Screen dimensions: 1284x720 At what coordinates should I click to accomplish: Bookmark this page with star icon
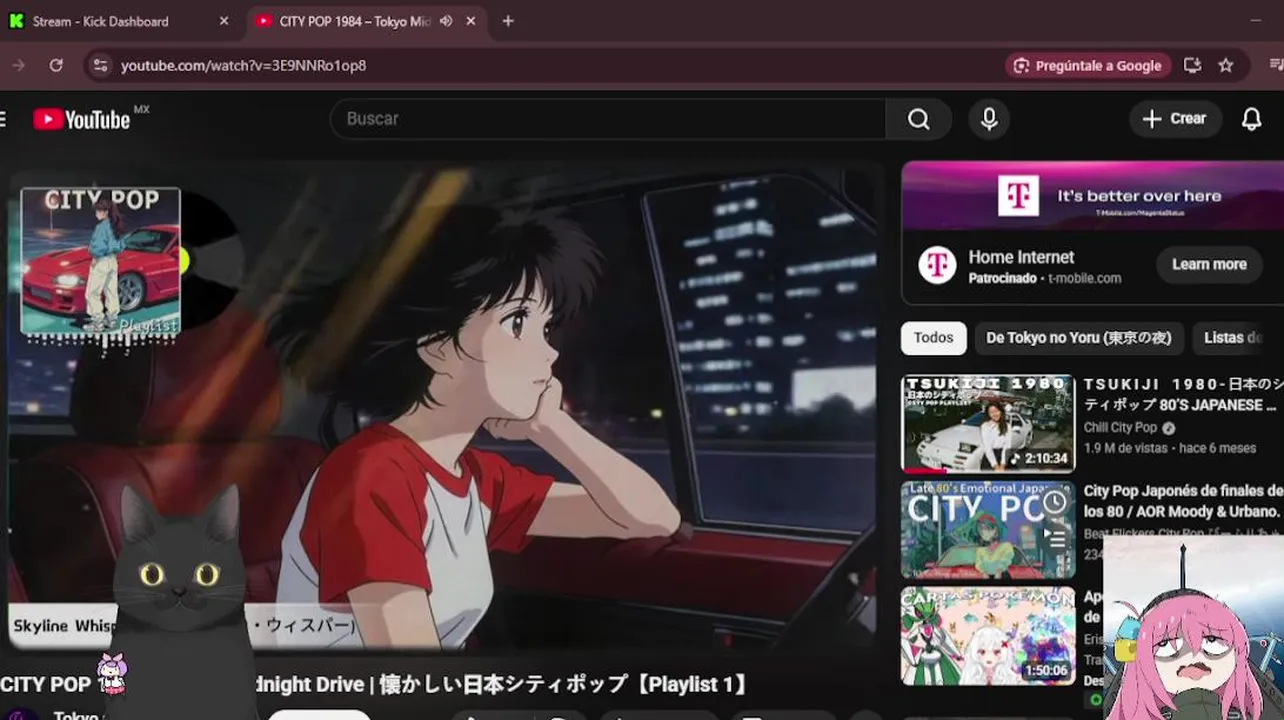click(x=1226, y=65)
